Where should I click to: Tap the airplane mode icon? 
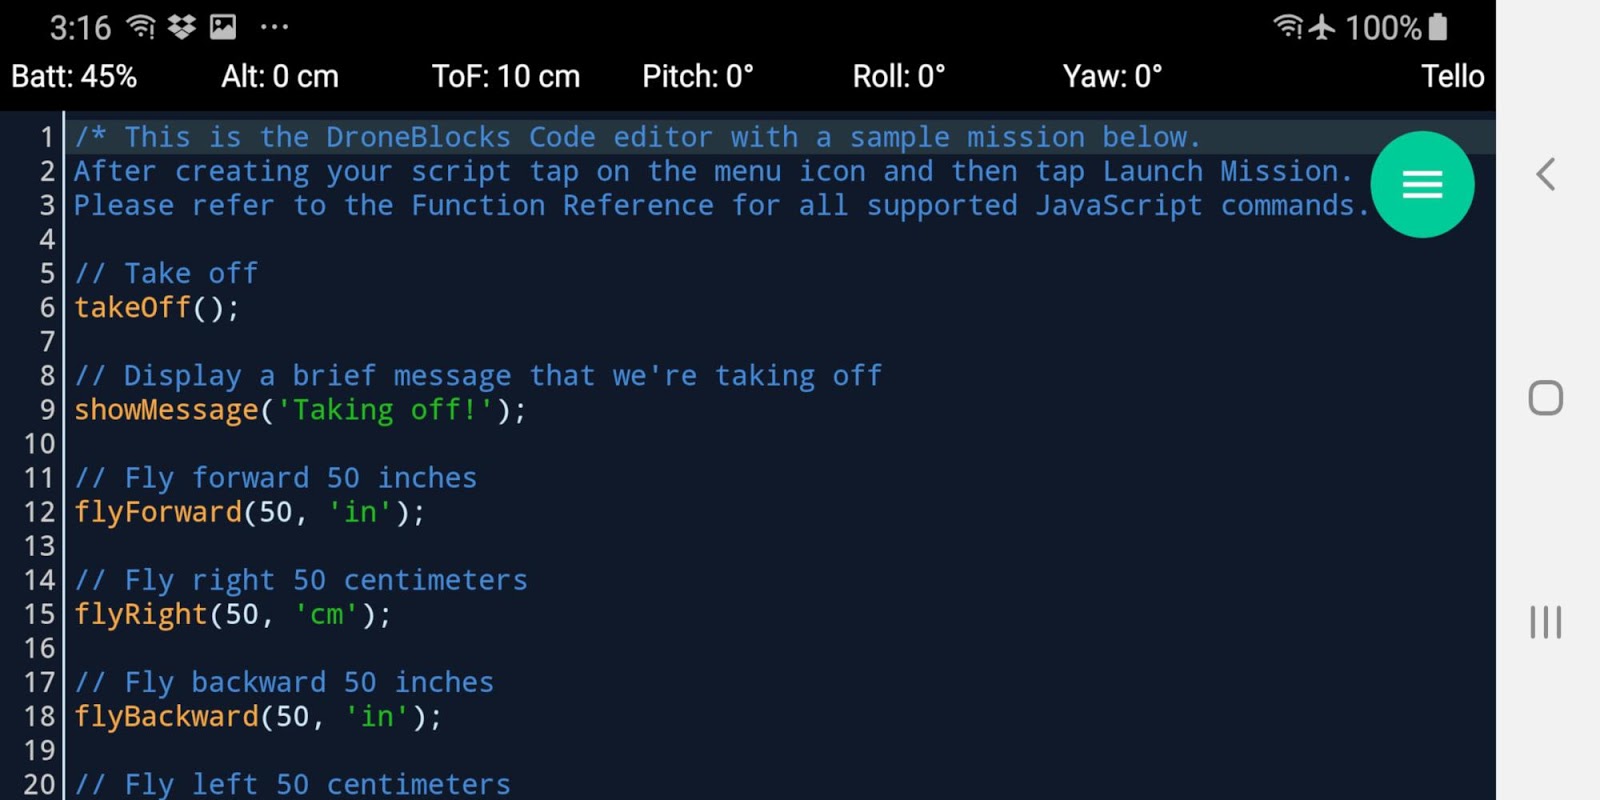click(1322, 27)
